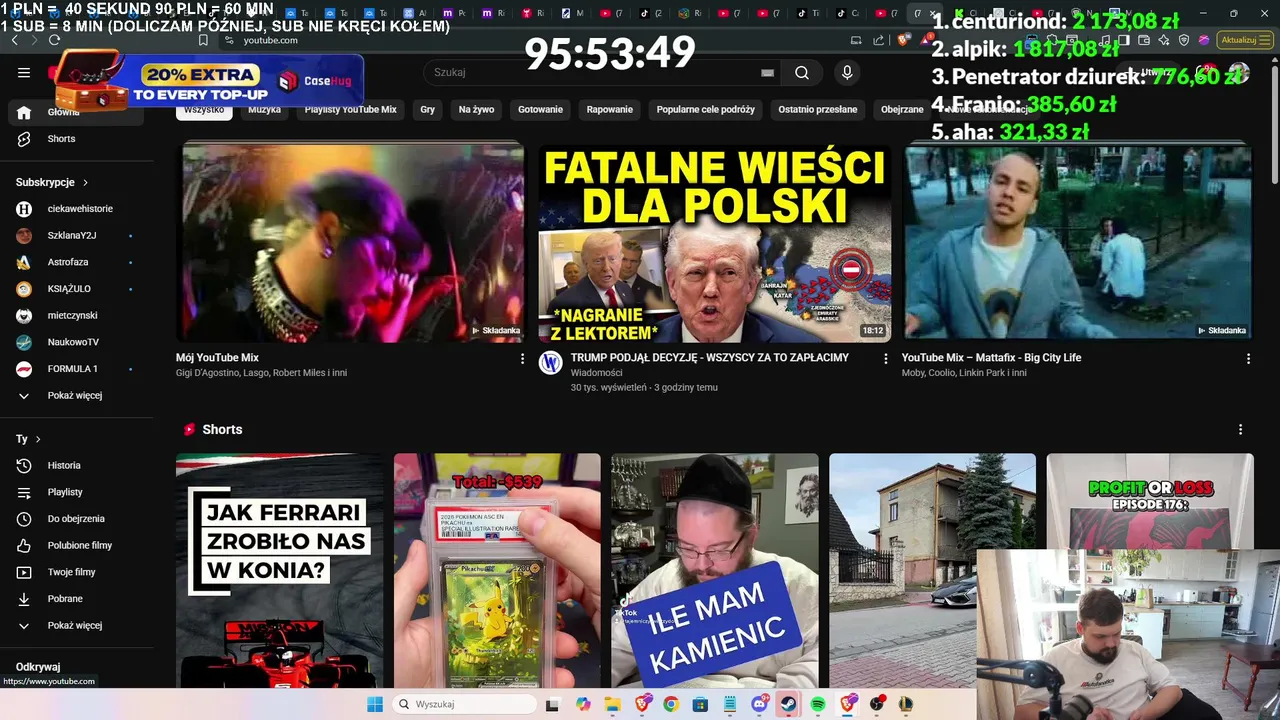Open the Pikachu card short thumbnail

pyautogui.click(x=497, y=571)
